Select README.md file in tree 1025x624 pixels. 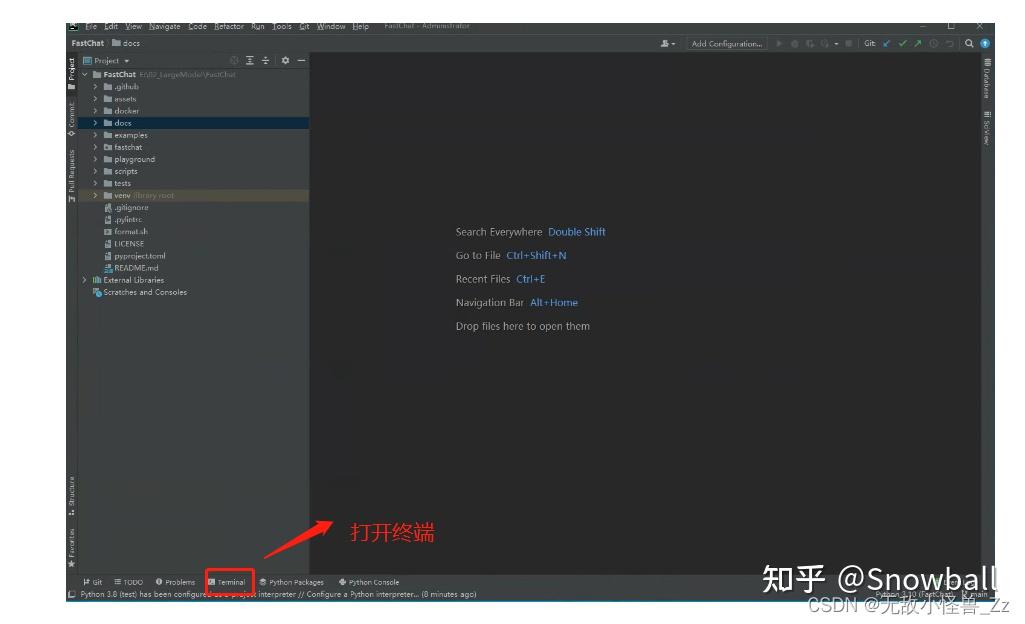pos(131,268)
